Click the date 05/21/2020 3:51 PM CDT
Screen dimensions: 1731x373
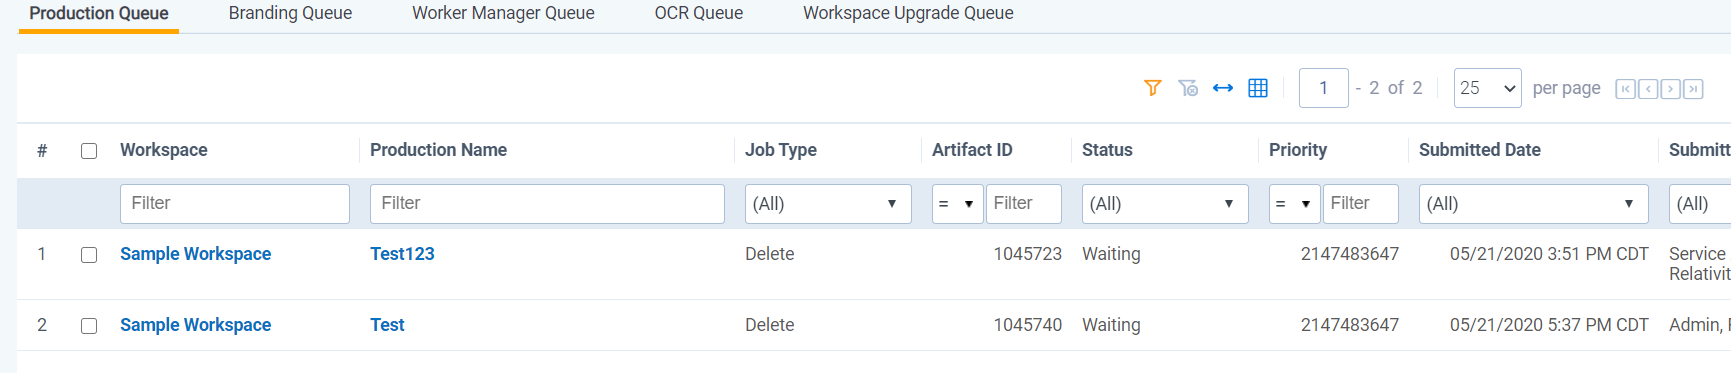pos(1549,254)
